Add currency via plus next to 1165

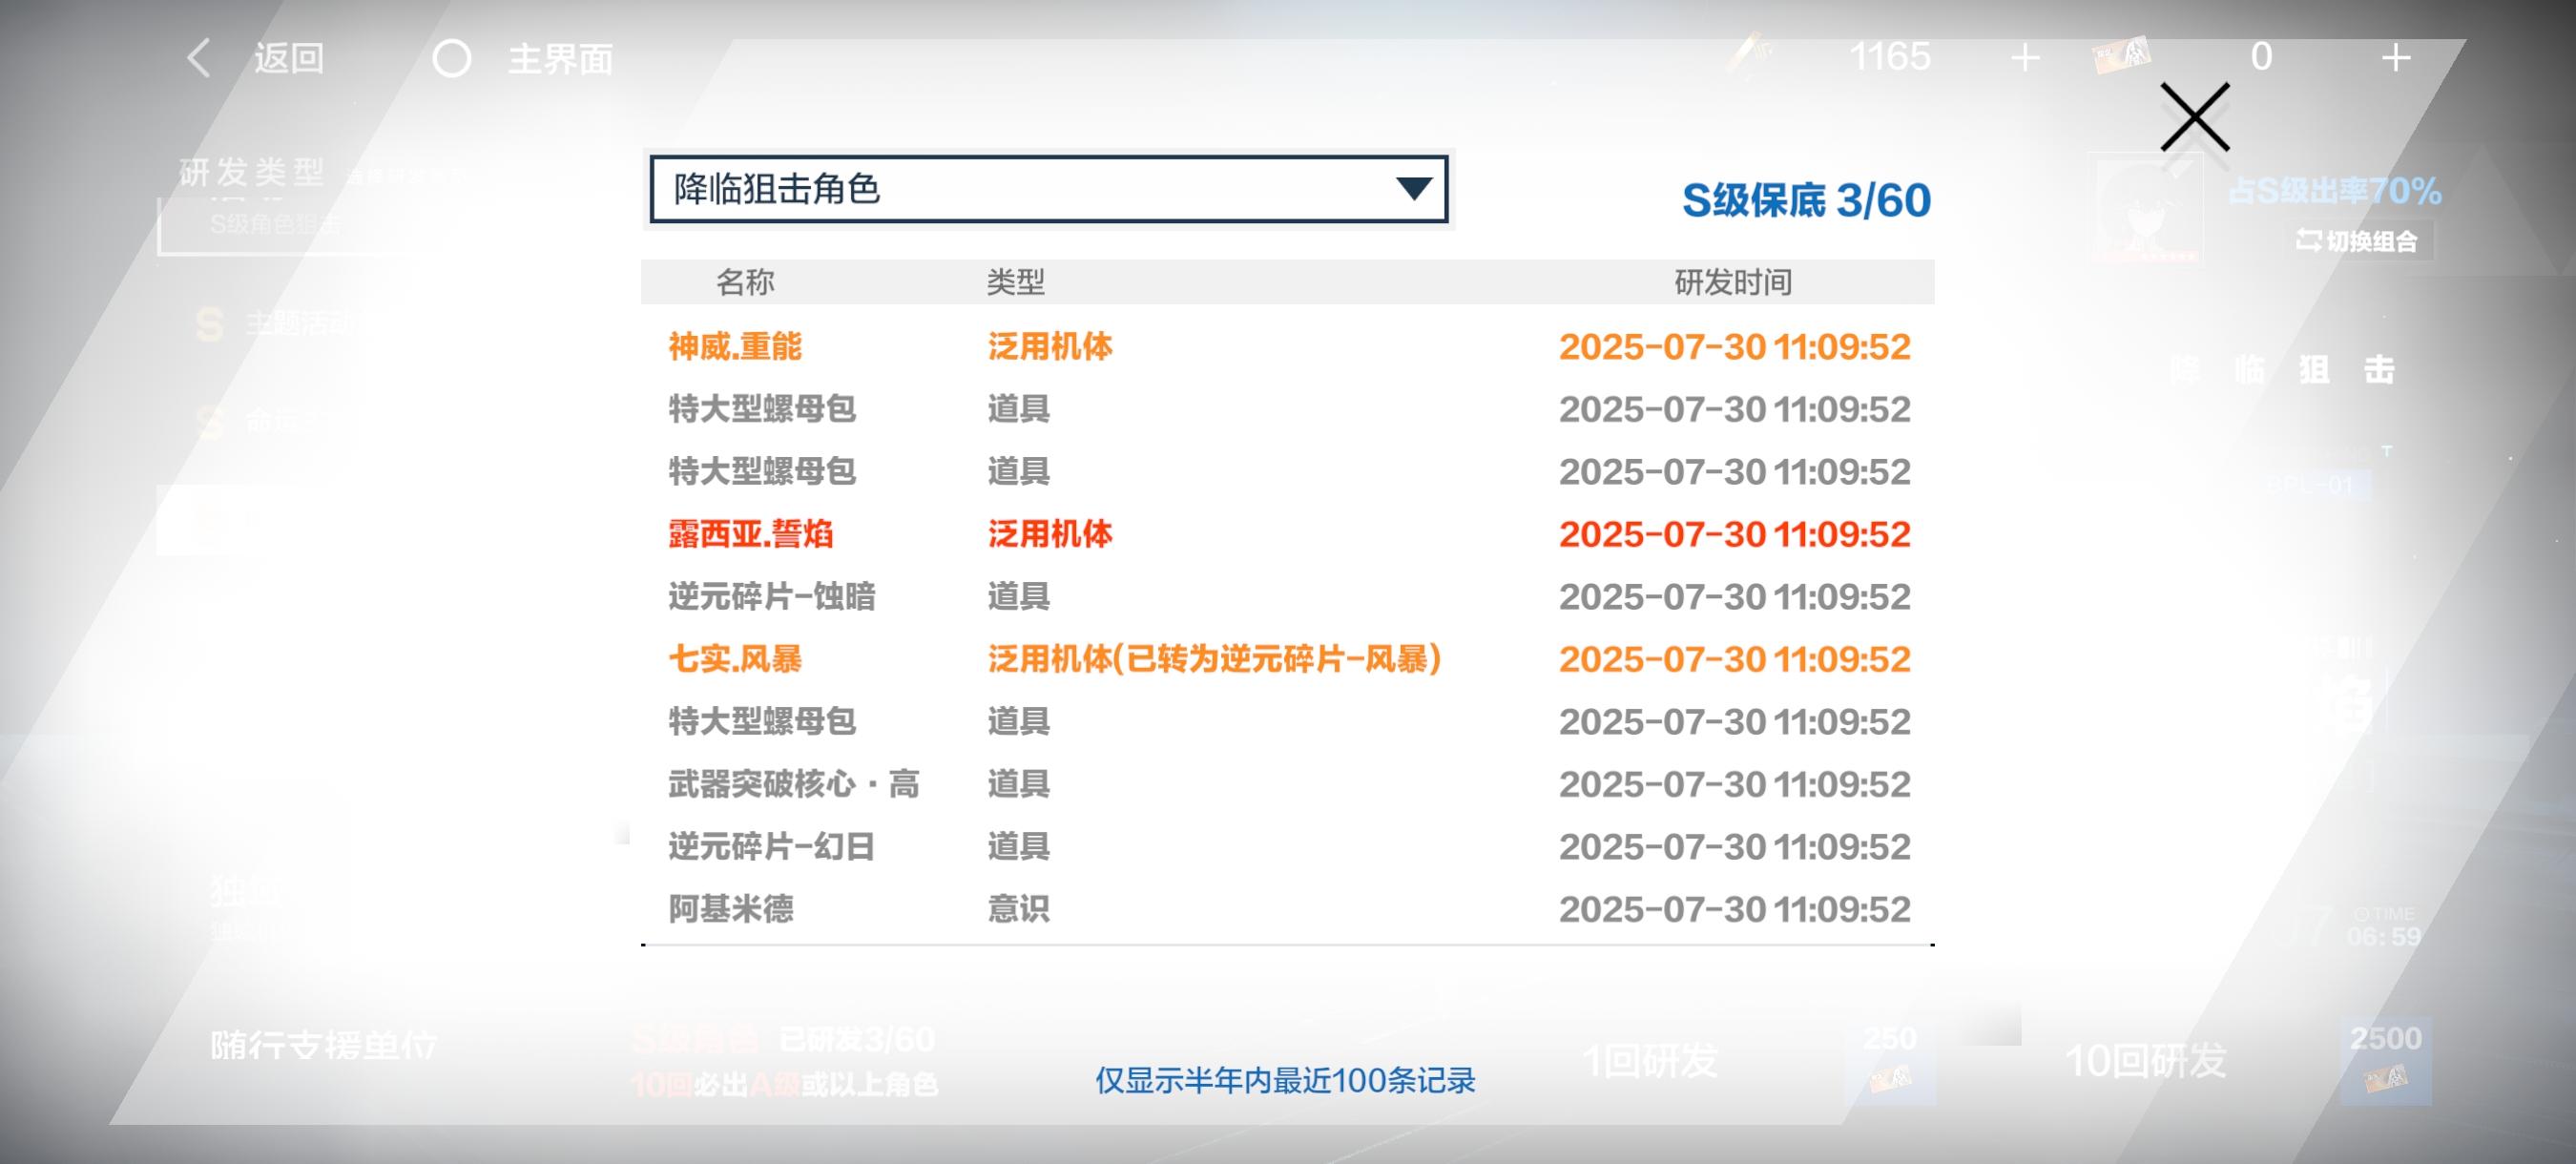[2025, 57]
